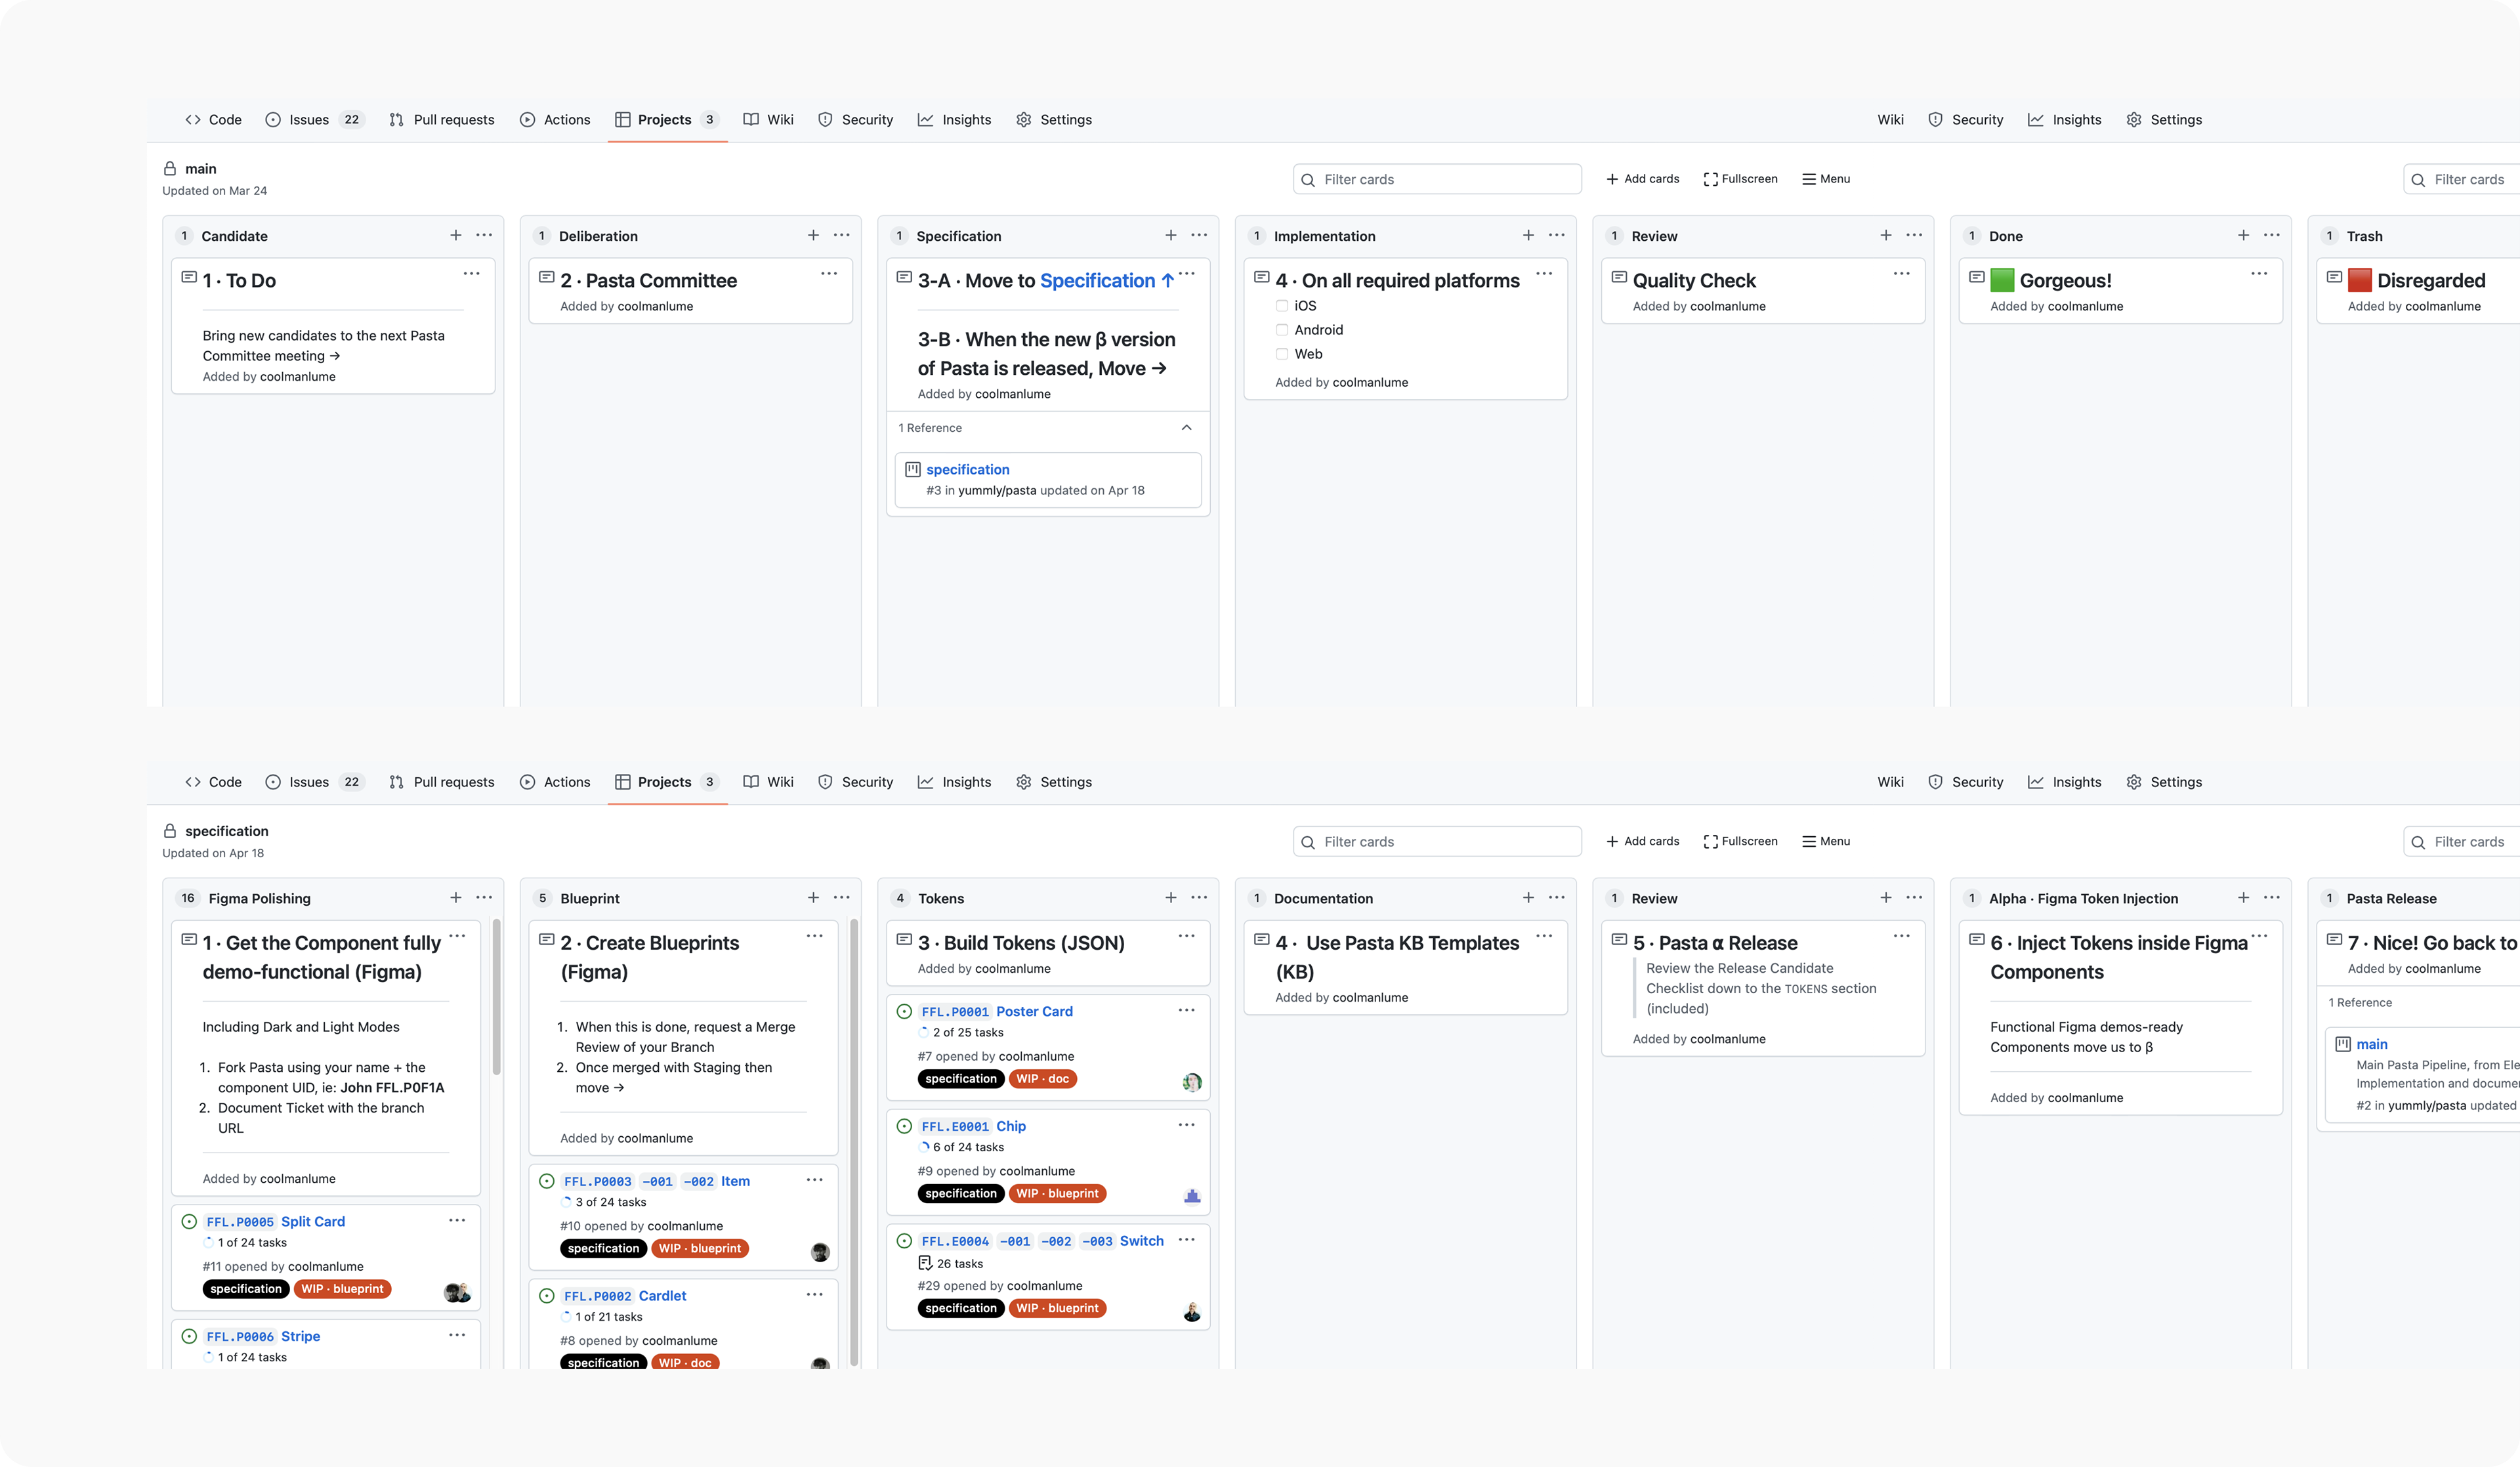Image resolution: width=2520 pixels, height=1467 pixels.
Task: Check the Web platform checkbox
Action: pyautogui.click(x=1281, y=354)
